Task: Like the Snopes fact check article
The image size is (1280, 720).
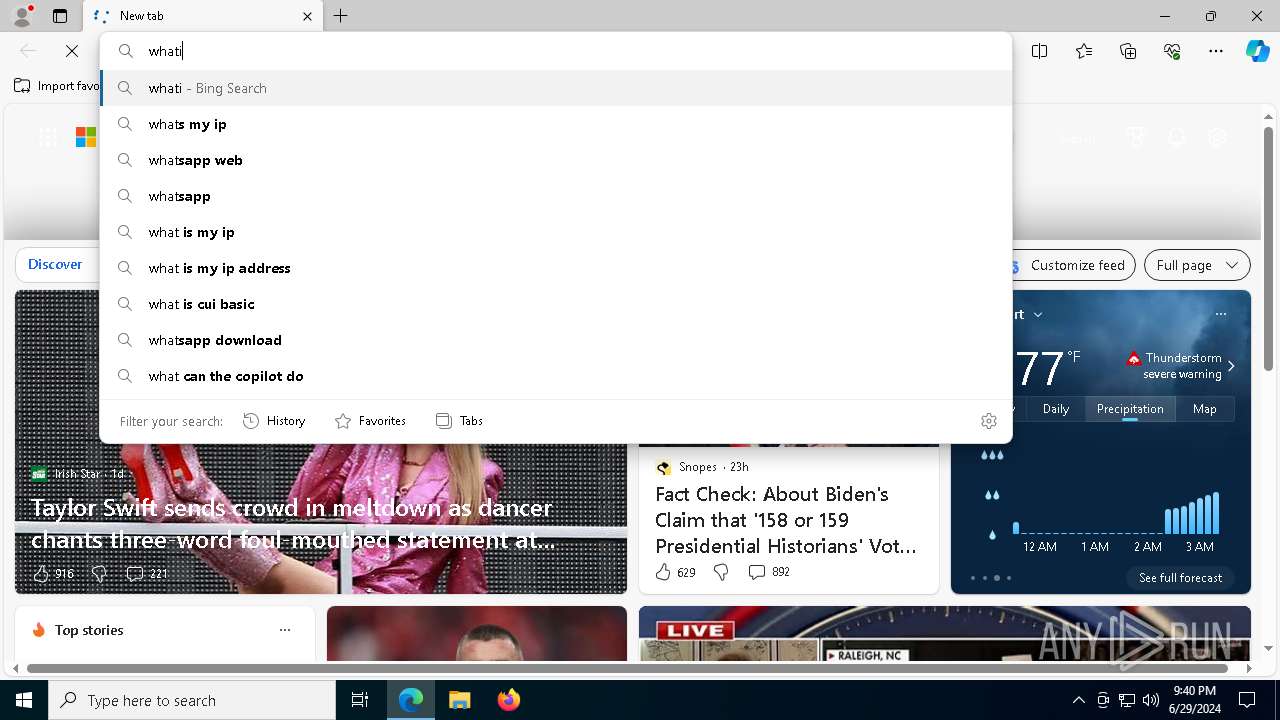Action: 675,572
